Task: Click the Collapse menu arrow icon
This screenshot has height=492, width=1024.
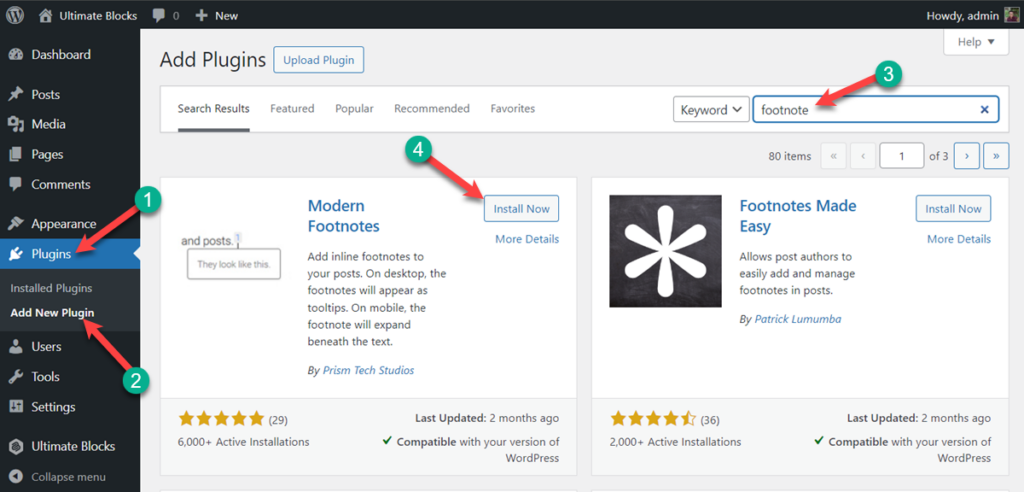Action: (x=16, y=477)
